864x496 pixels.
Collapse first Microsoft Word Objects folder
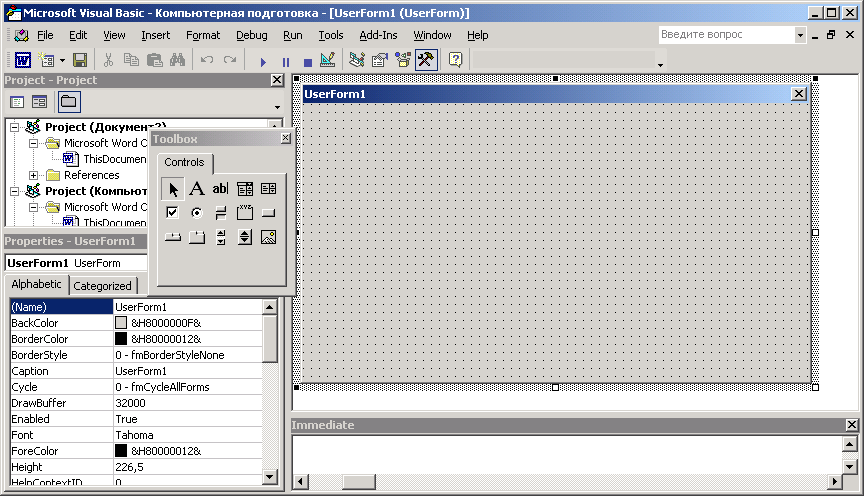[34, 143]
